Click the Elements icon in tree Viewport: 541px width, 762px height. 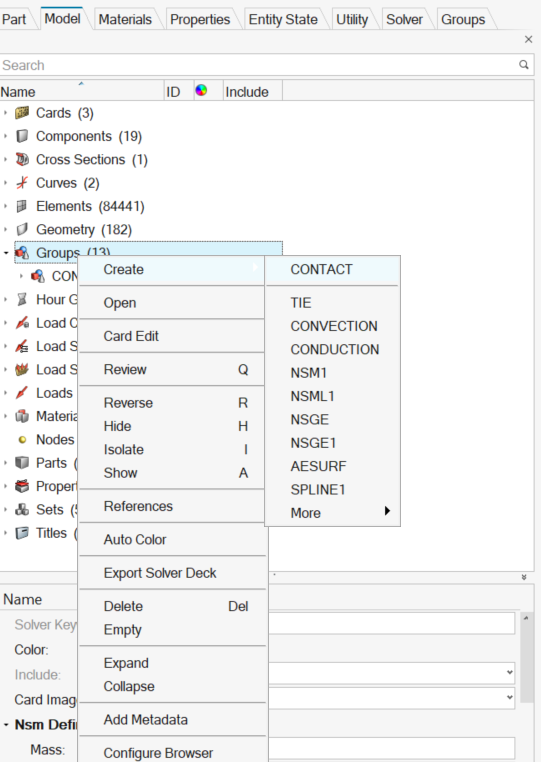[22, 206]
